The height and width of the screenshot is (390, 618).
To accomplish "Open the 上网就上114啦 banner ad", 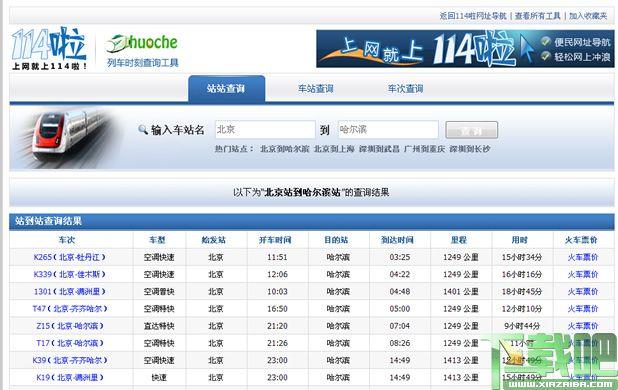I will 465,49.
